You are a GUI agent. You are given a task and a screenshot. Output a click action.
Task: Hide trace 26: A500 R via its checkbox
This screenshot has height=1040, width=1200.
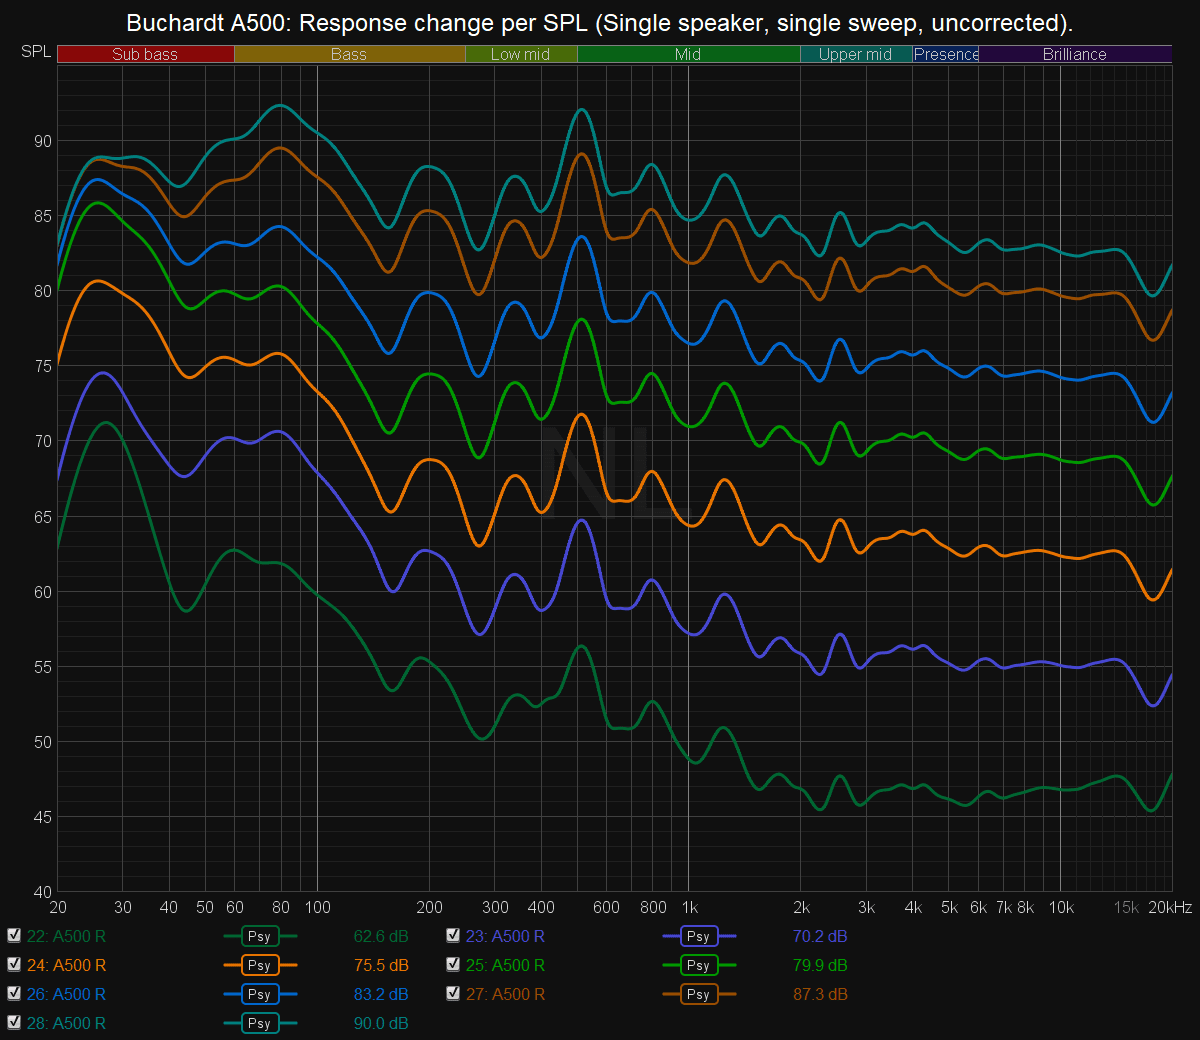(x=14, y=994)
